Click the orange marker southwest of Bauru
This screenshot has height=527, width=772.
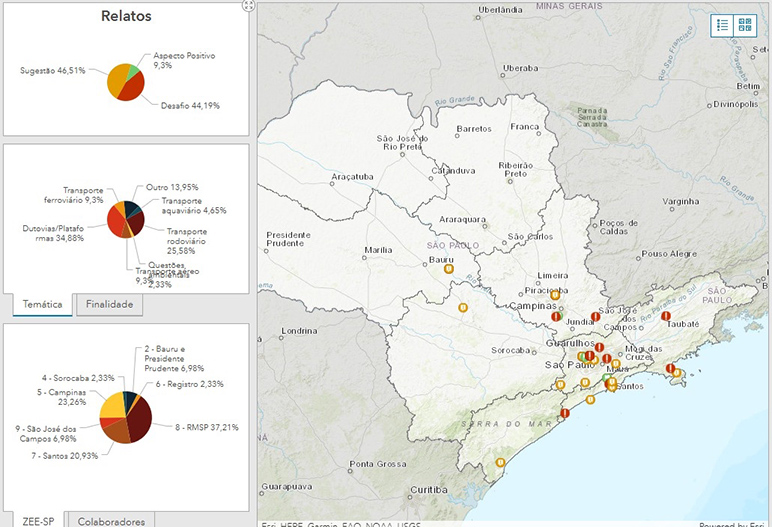(x=463, y=307)
